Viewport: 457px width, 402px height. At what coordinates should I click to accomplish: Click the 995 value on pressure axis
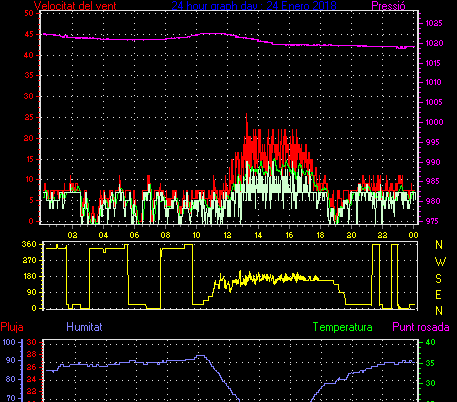[x=432, y=142]
